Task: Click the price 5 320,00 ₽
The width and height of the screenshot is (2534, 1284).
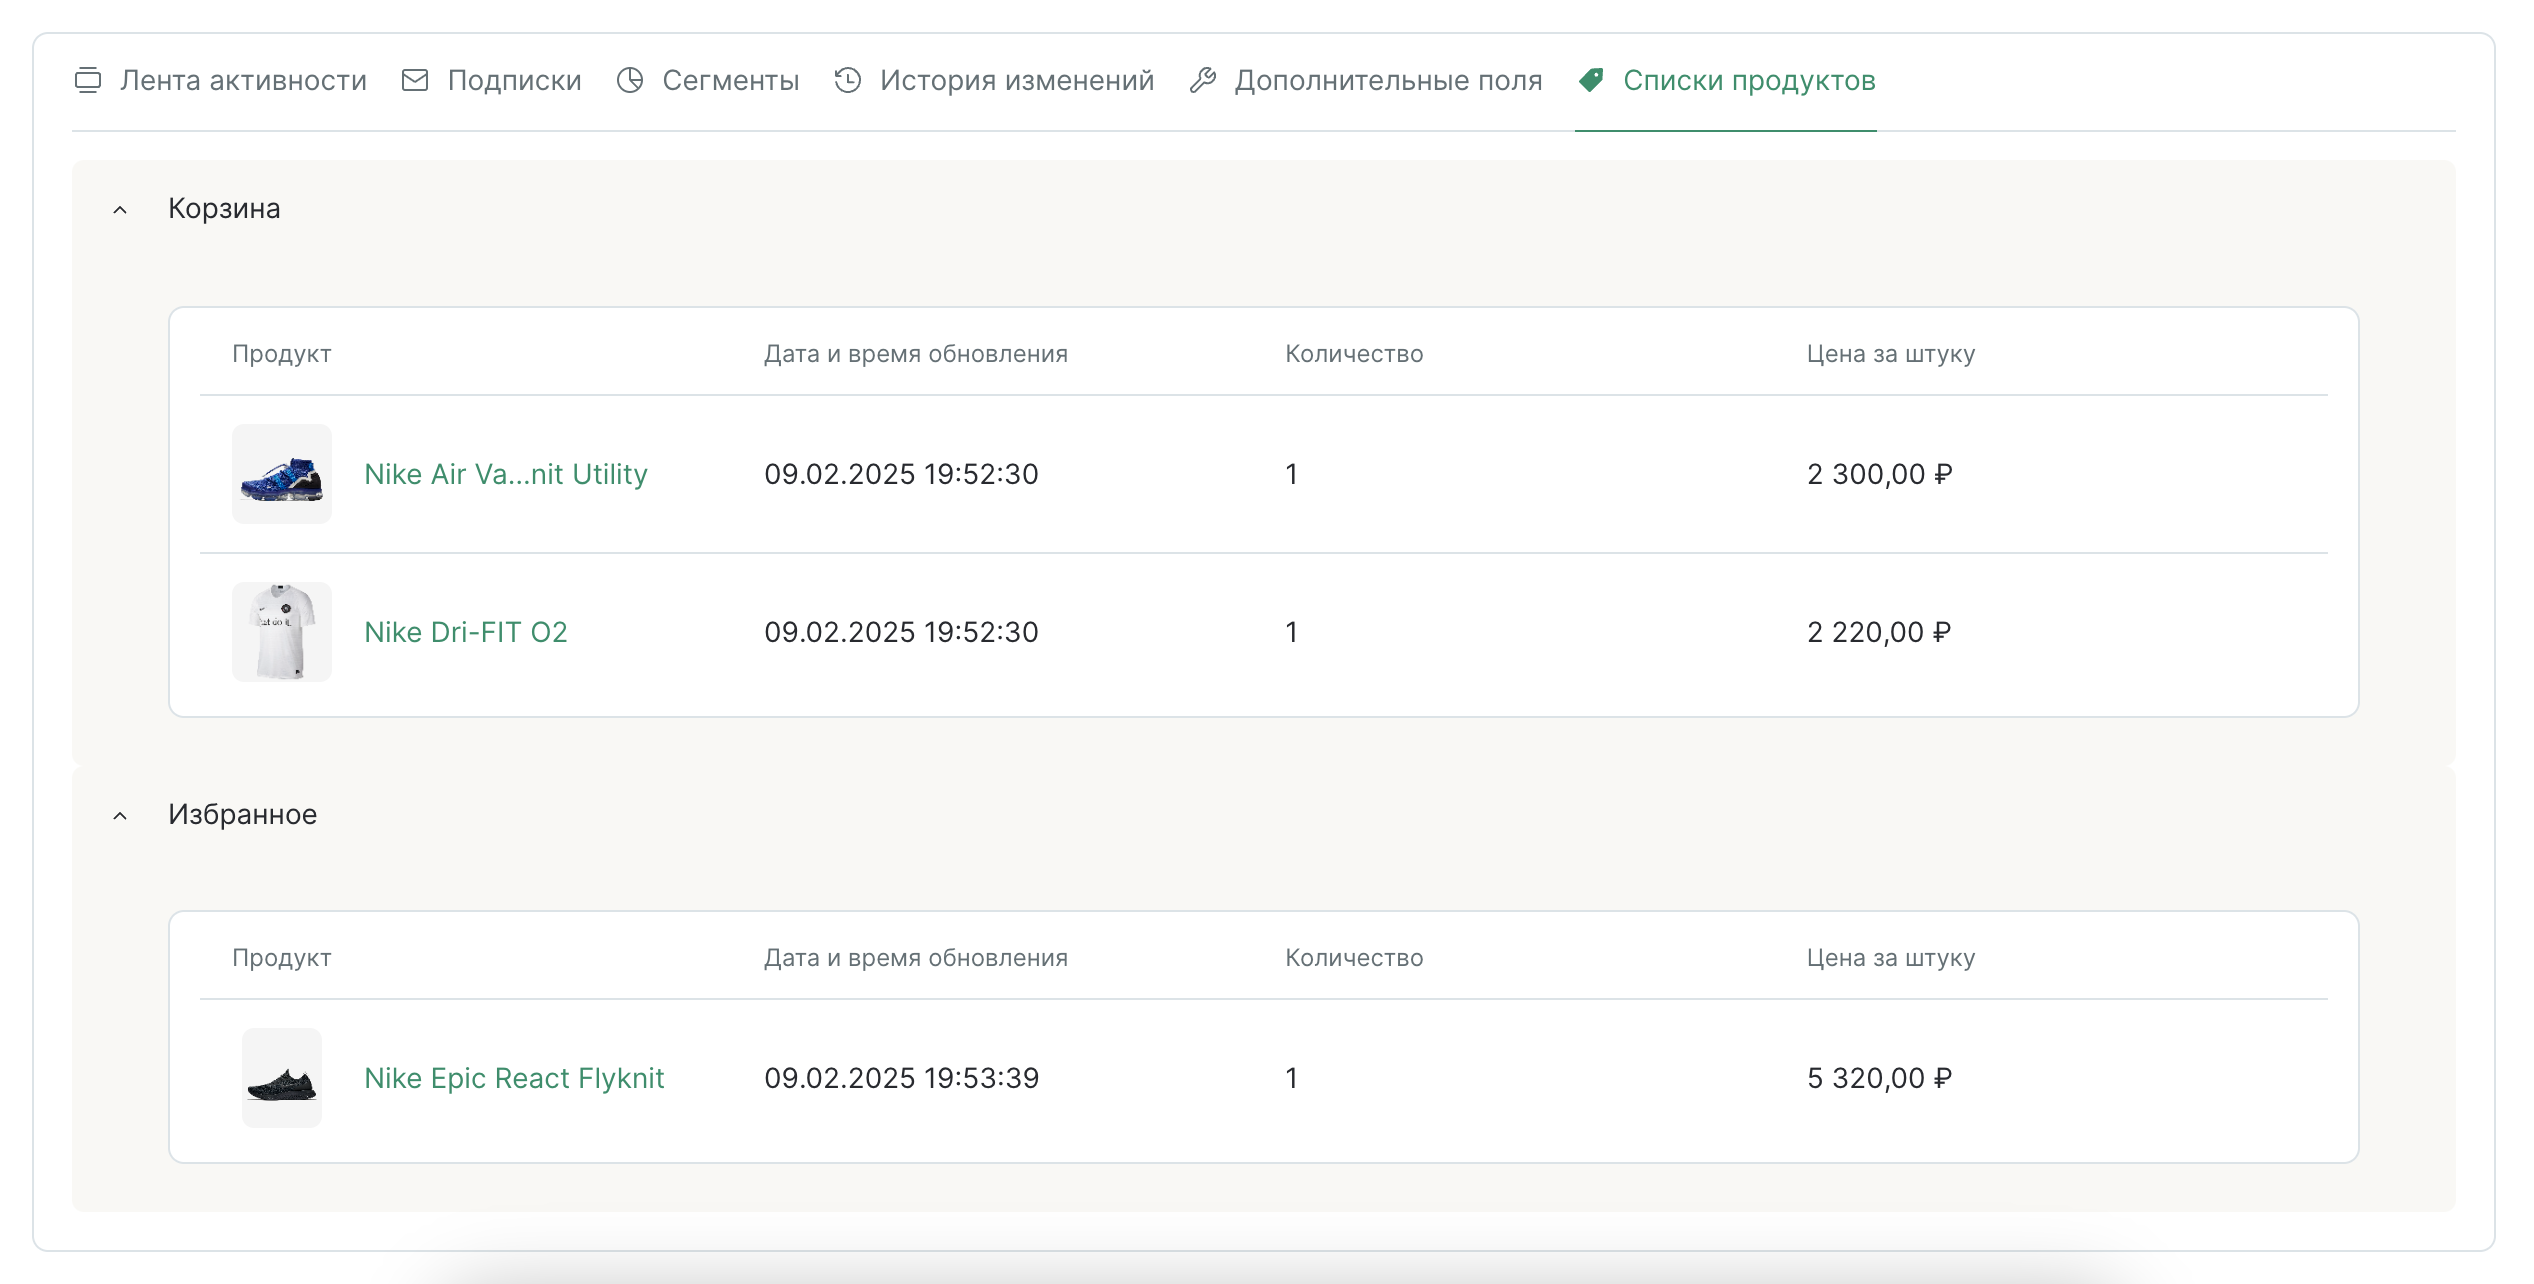Action: pyautogui.click(x=1880, y=1078)
